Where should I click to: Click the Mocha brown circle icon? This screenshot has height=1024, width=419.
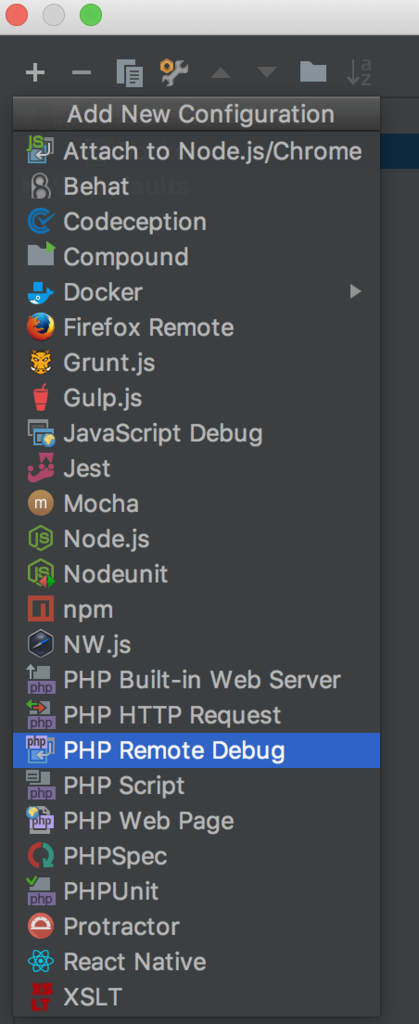(40, 504)
